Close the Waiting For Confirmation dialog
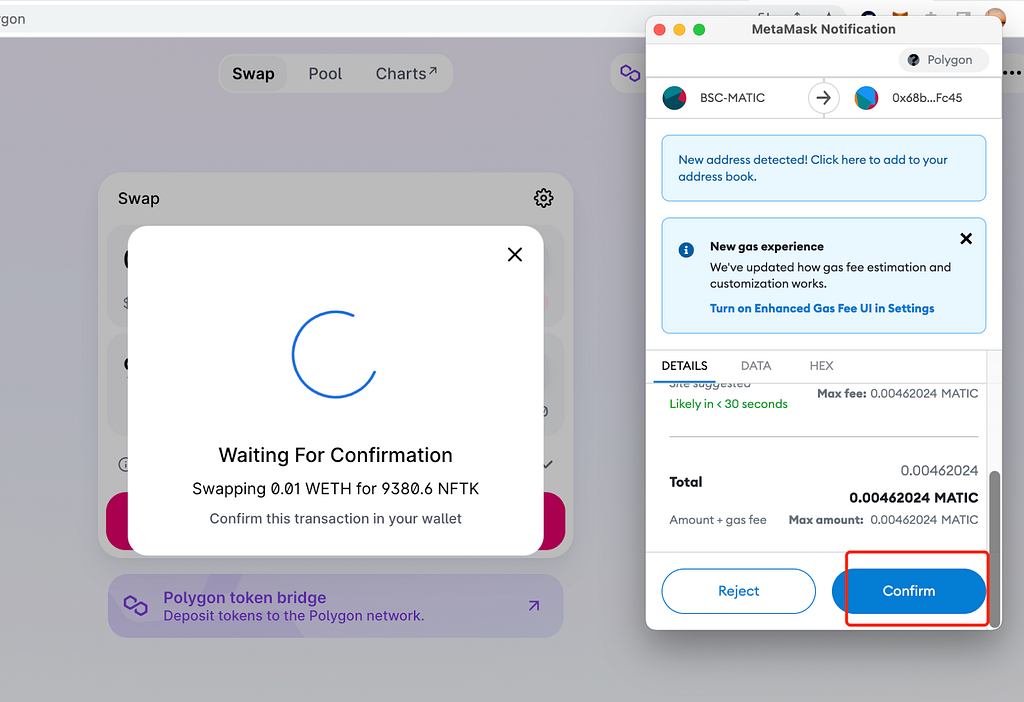This screenshot has height=702, width=1024. (x=515, y=255)
